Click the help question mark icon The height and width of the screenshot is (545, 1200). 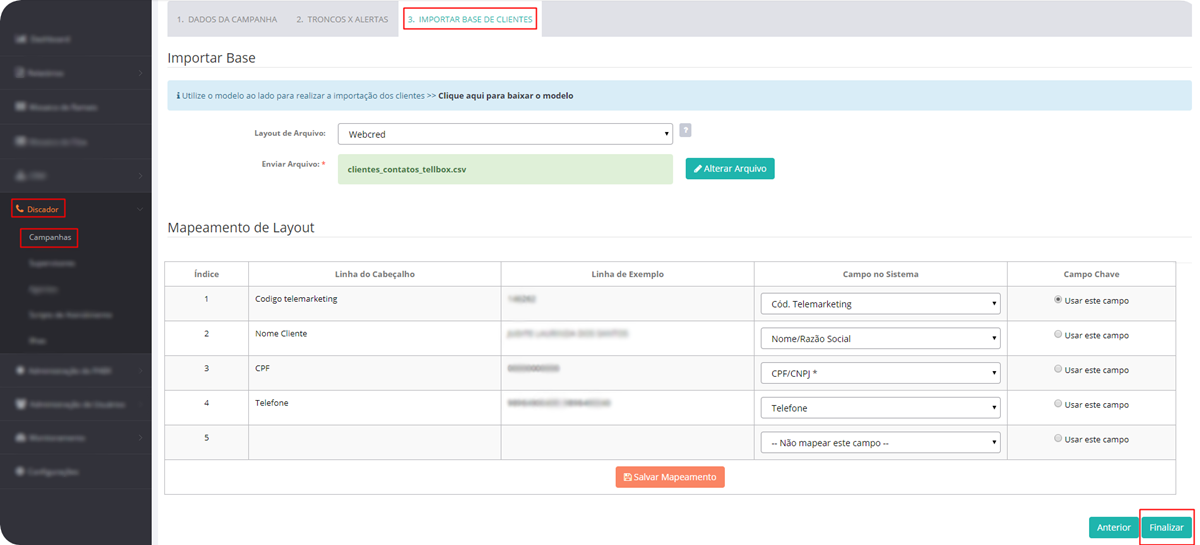[x=685, y=130]
